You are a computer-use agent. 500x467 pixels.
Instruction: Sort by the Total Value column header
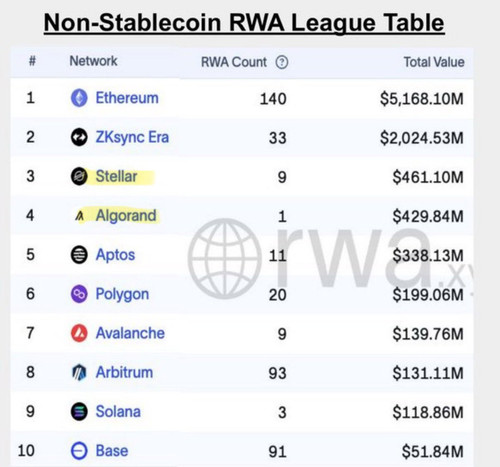[434, 62]
